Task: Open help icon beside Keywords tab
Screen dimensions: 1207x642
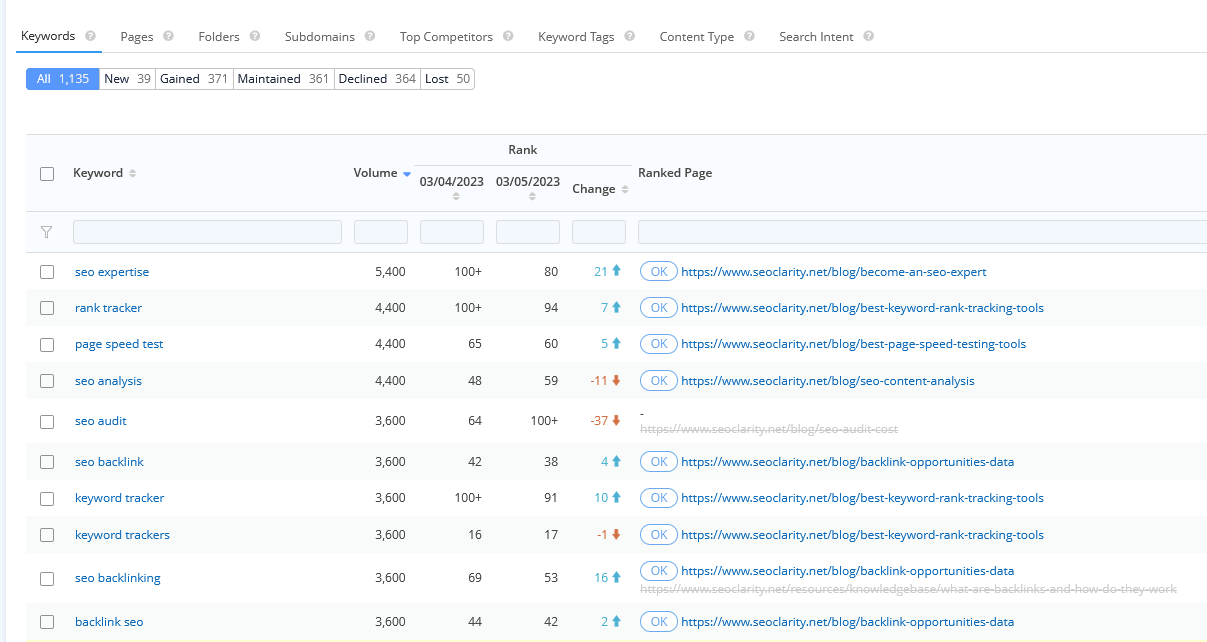Action: coord(91,36)
